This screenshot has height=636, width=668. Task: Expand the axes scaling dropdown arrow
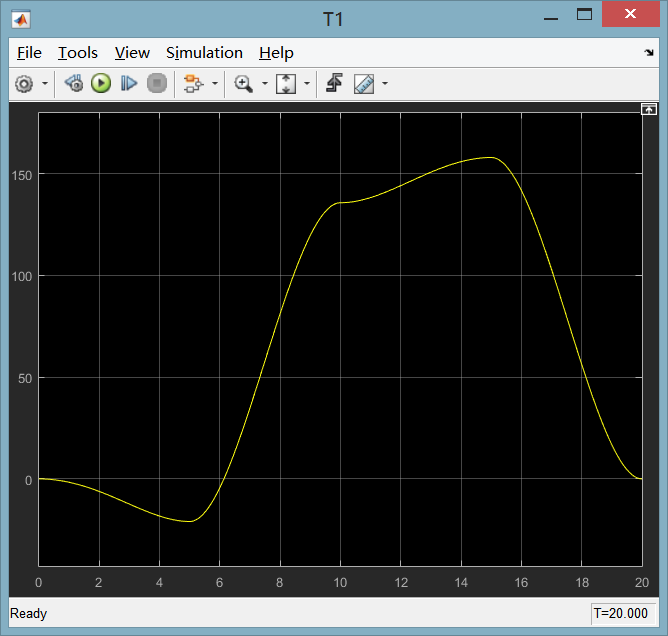(x=307, y=83)
